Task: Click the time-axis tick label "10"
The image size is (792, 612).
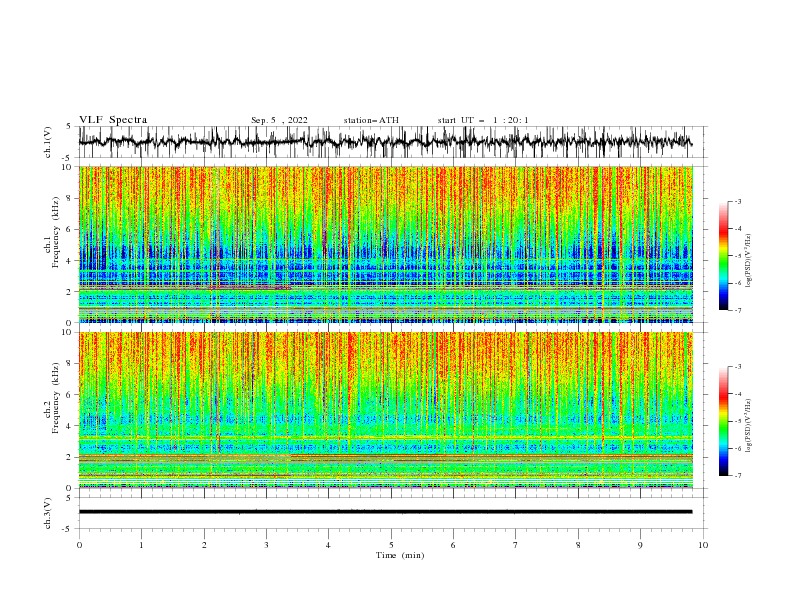Action: click(x=703, y=545)
